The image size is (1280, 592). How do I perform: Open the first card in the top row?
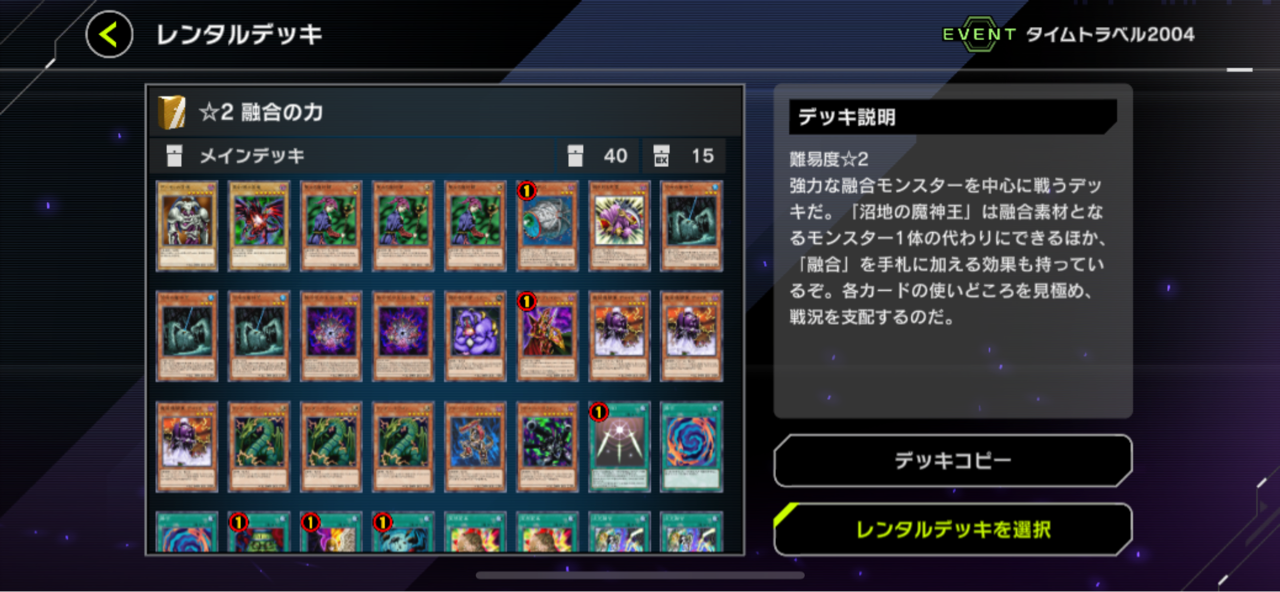pos(187,226)
